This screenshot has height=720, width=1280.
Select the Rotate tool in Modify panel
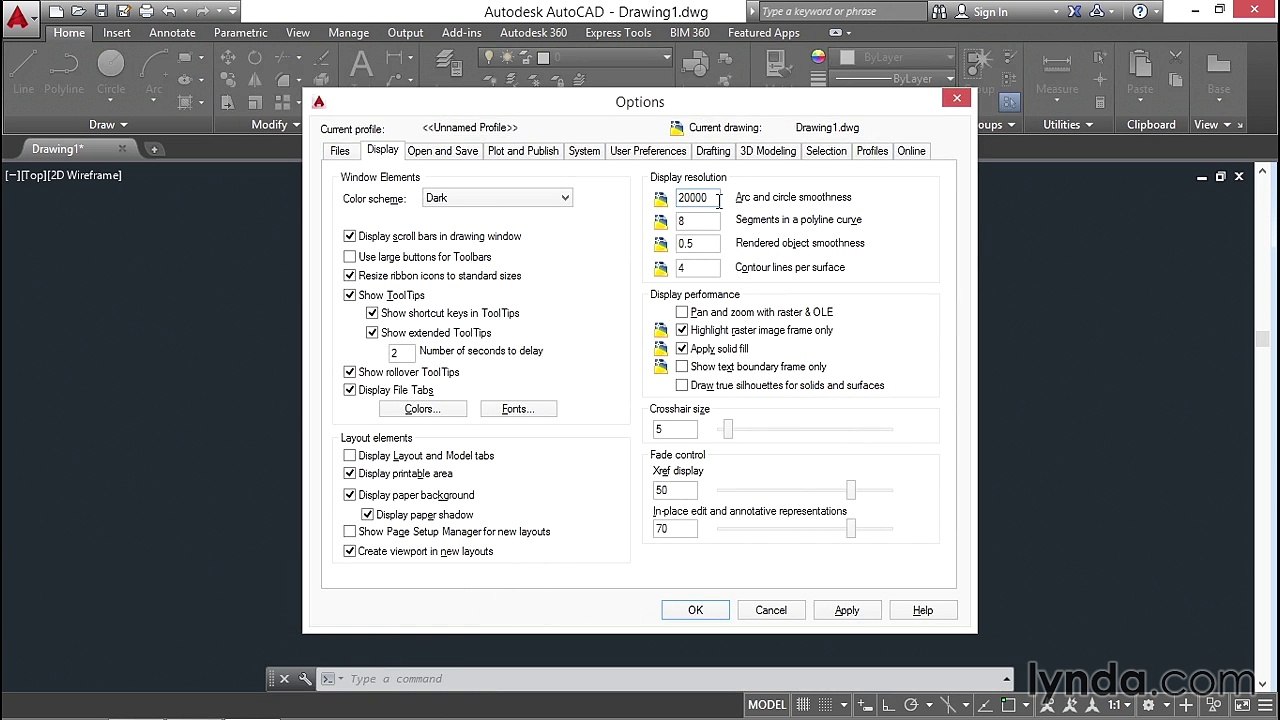click(255, 58)
